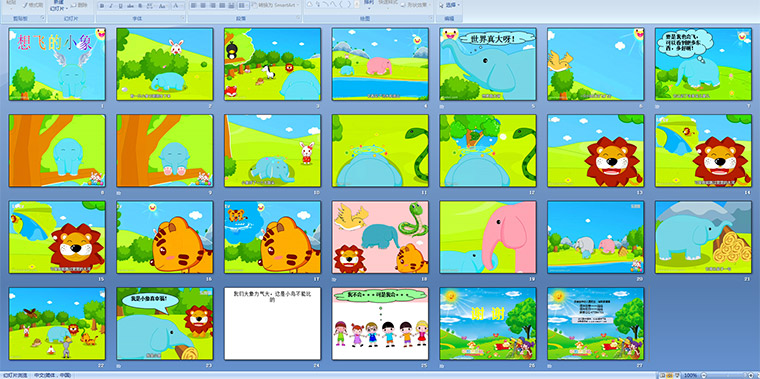
Task: Toggle Bold formatting in font group
Action: pyautogui.click(x=102, y=6)
